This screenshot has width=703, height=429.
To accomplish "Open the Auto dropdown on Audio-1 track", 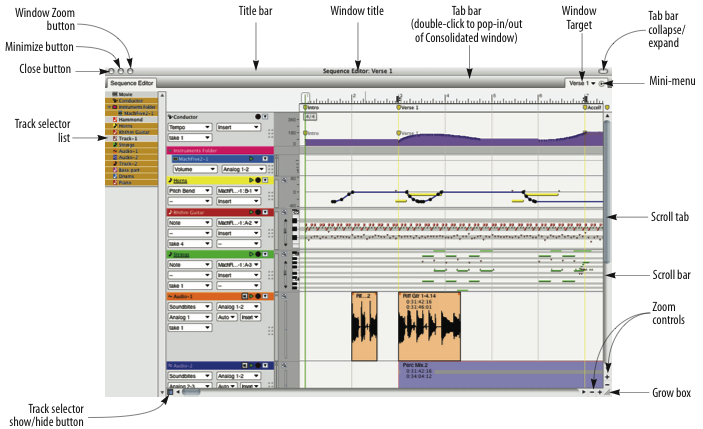I will coord(227,317).
